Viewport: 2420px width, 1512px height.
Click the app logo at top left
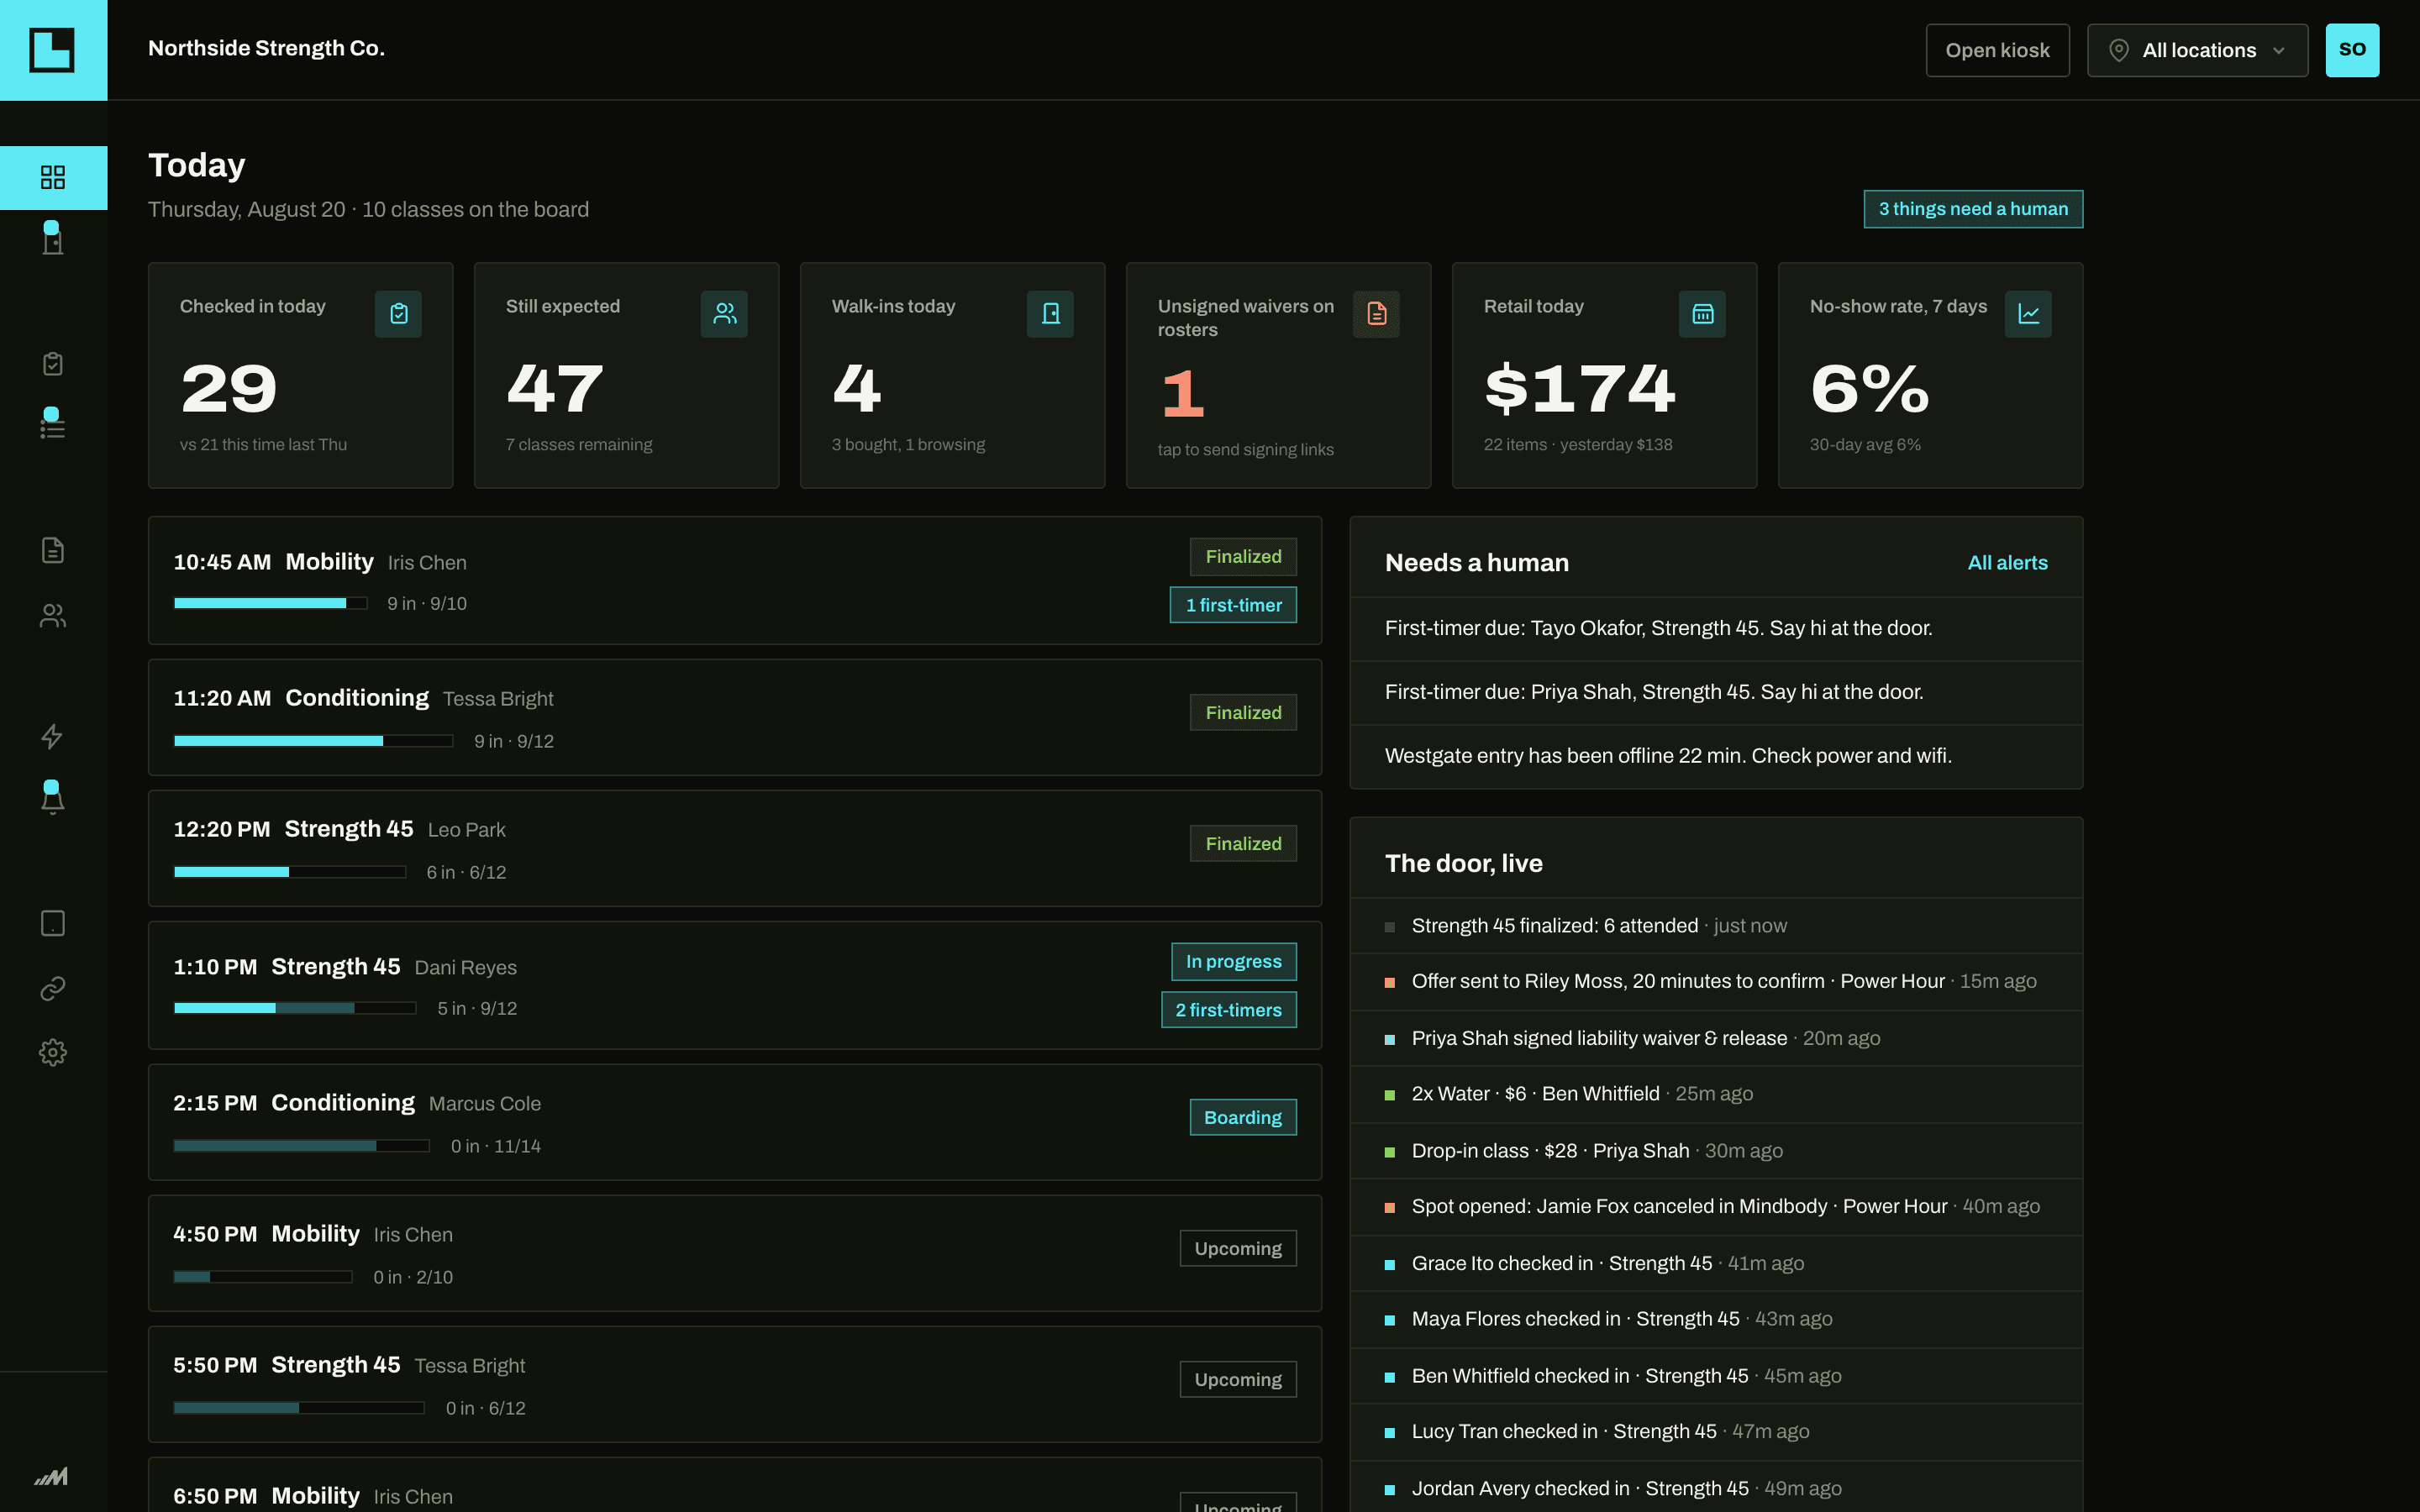(x=53, y=50)
